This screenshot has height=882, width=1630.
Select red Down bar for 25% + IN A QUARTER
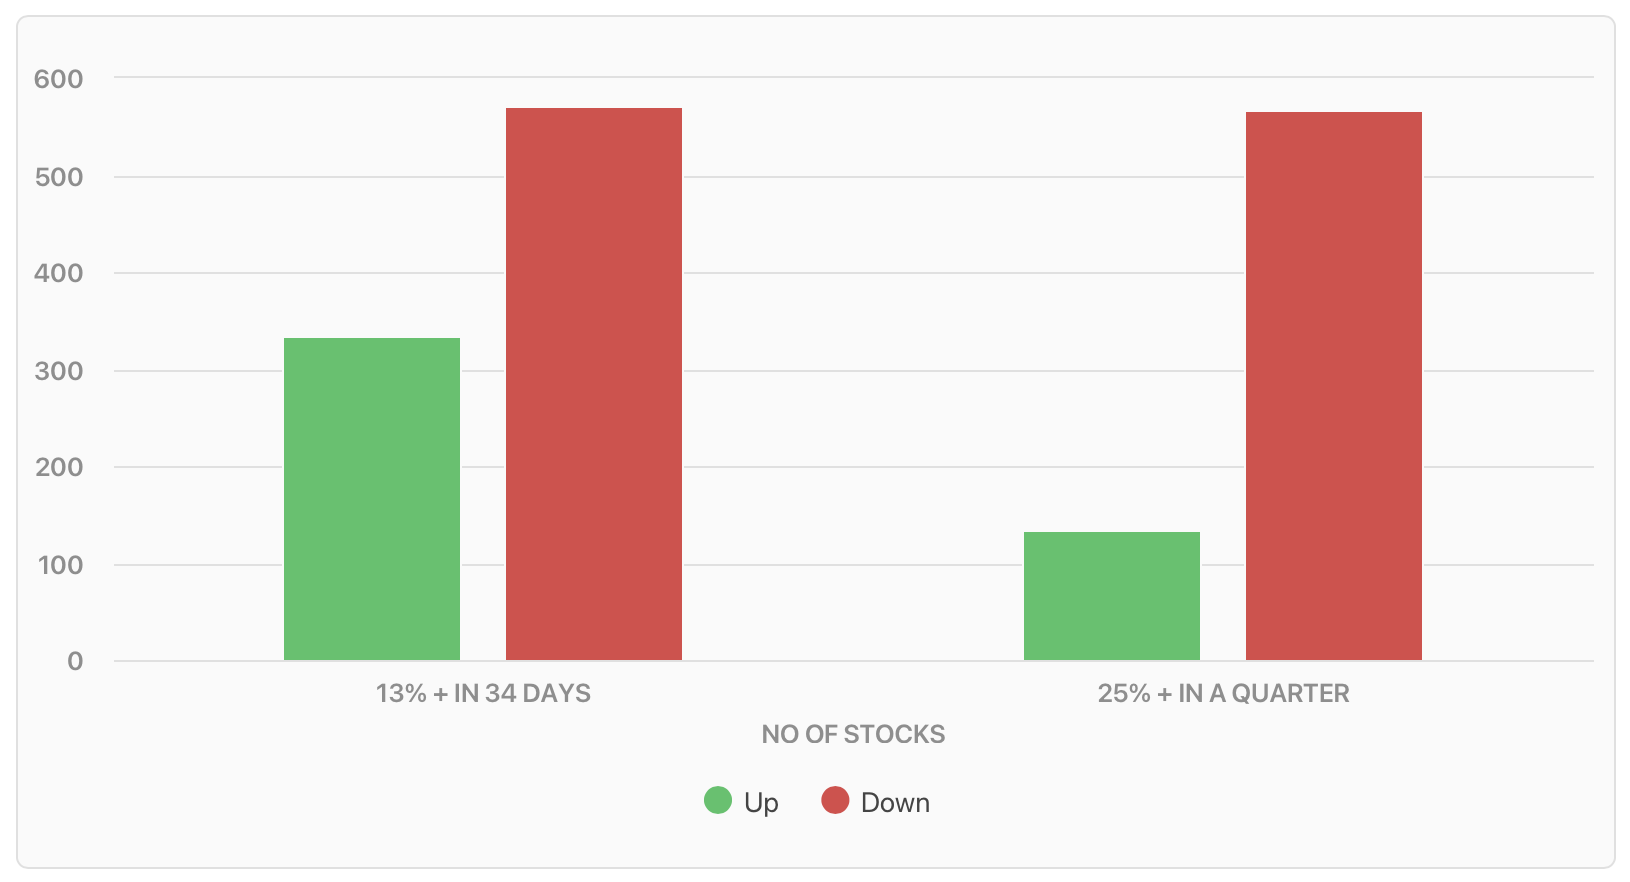click(x=1334, y=386)
